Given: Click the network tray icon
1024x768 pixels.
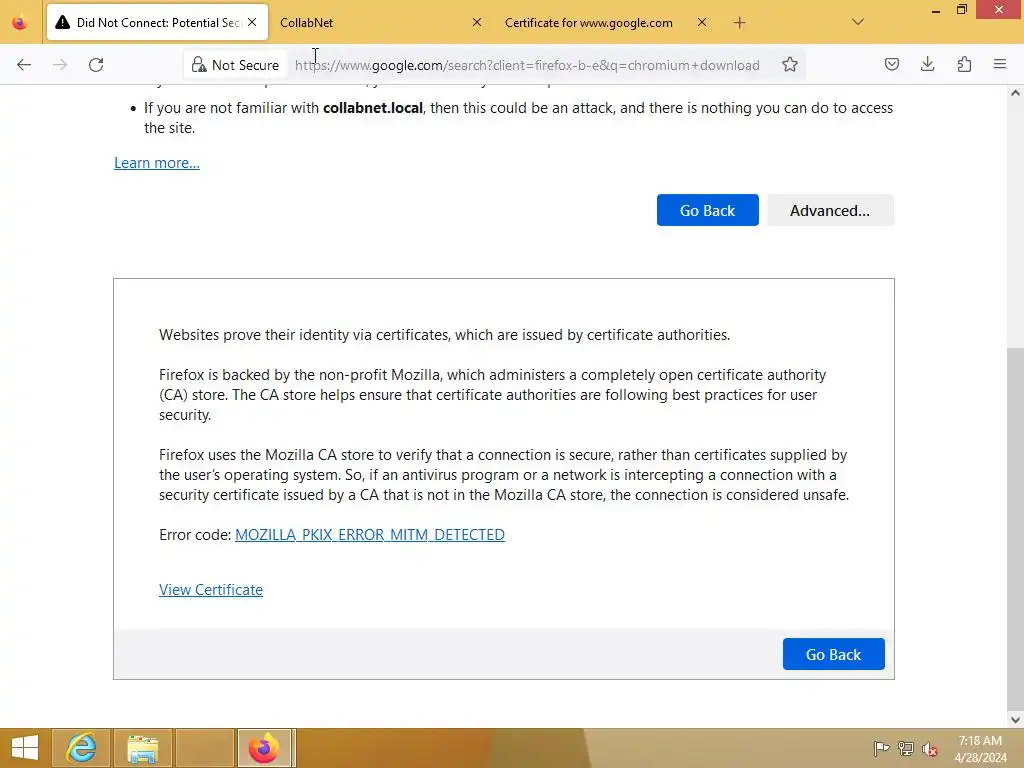Looking at the screenshot, I should click(x=906, y=748).
